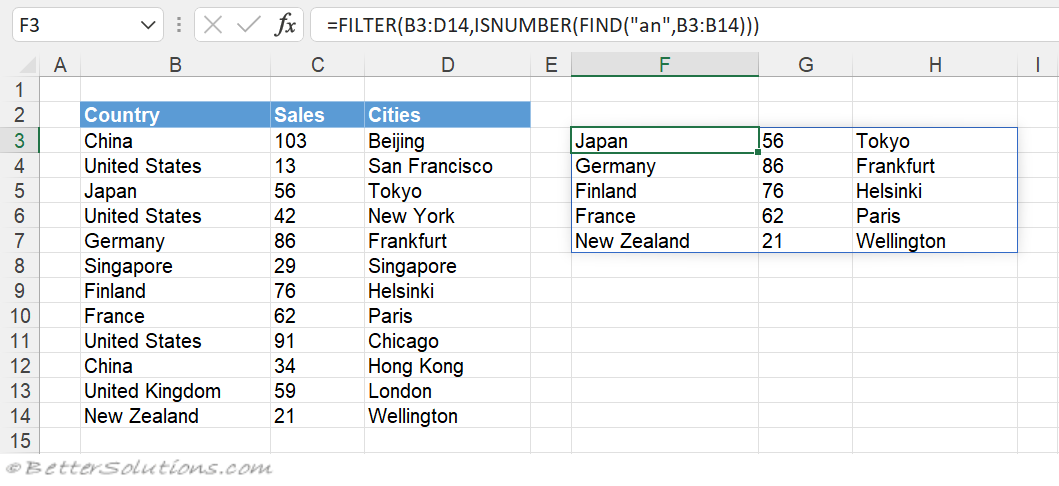This screenshot has width=1059, height=486.
Task: Open the Name Box dropdown arrow
Action: 147,26
